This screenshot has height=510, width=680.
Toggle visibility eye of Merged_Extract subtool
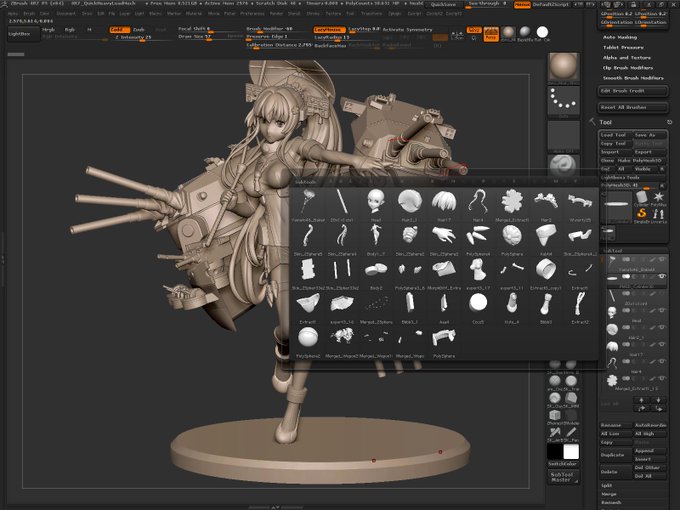[662, 379]
